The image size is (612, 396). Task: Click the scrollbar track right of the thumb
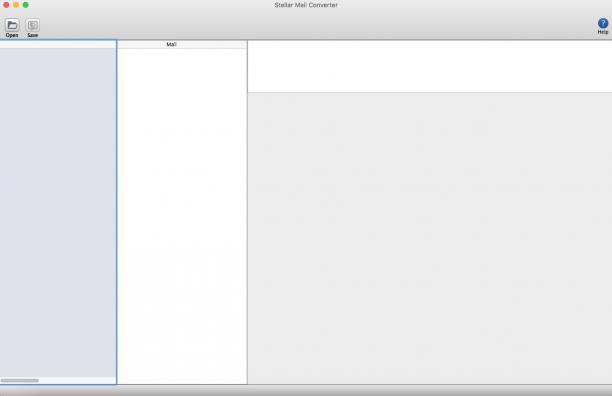[77, 380]
